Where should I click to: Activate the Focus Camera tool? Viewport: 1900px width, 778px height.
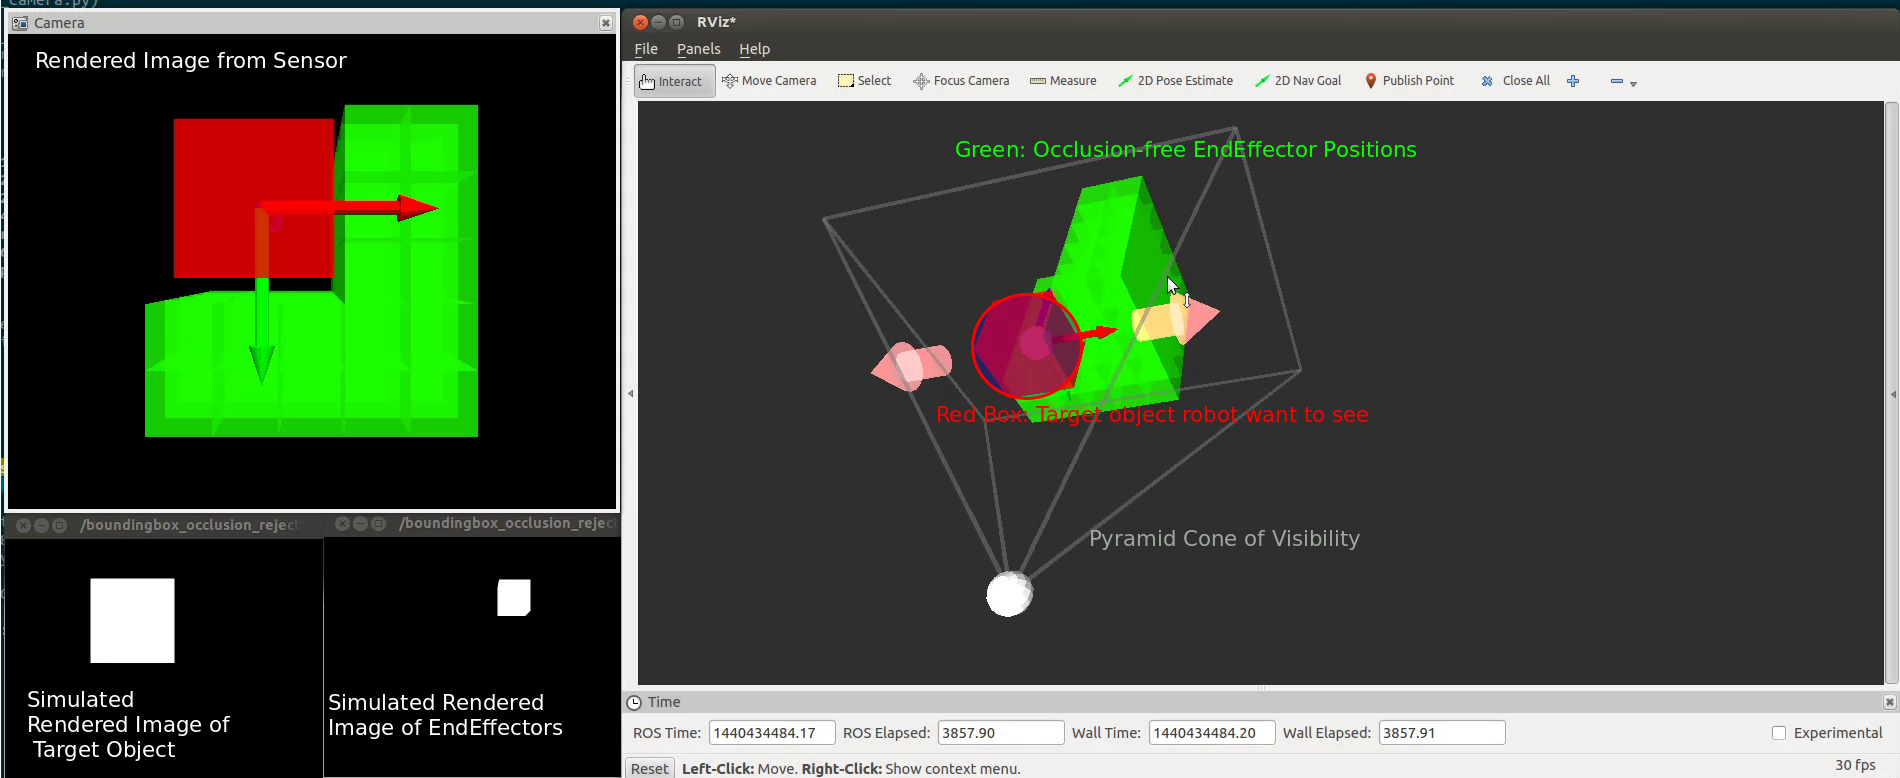(961, 81)
